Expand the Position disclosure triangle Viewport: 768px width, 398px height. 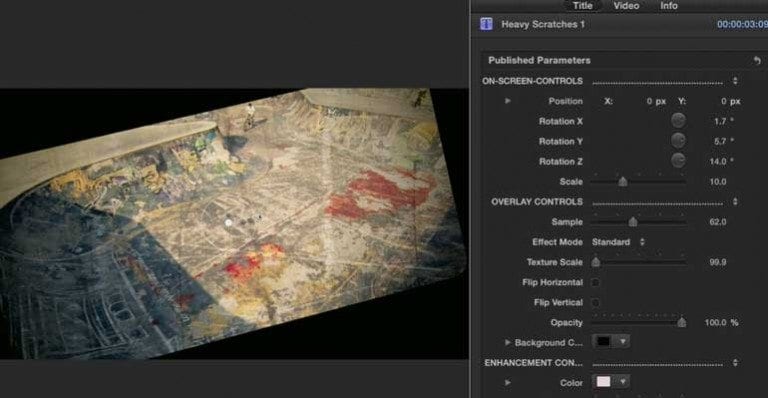tap(508, 101)
